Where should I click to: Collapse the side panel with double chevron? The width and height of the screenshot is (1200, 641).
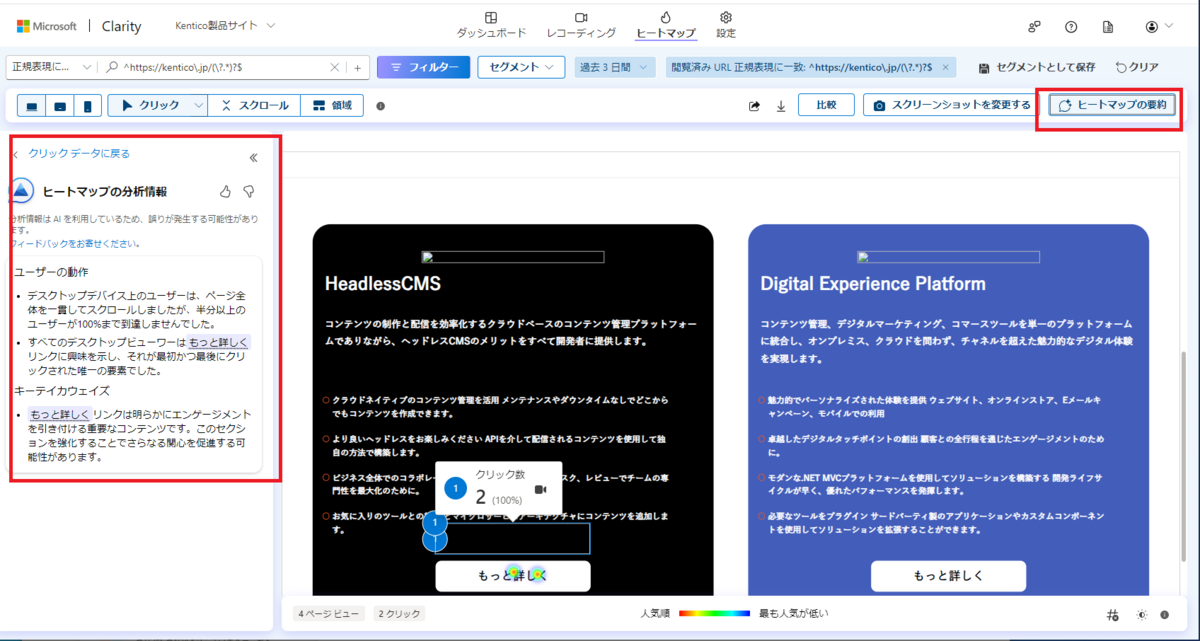point(253,157)
